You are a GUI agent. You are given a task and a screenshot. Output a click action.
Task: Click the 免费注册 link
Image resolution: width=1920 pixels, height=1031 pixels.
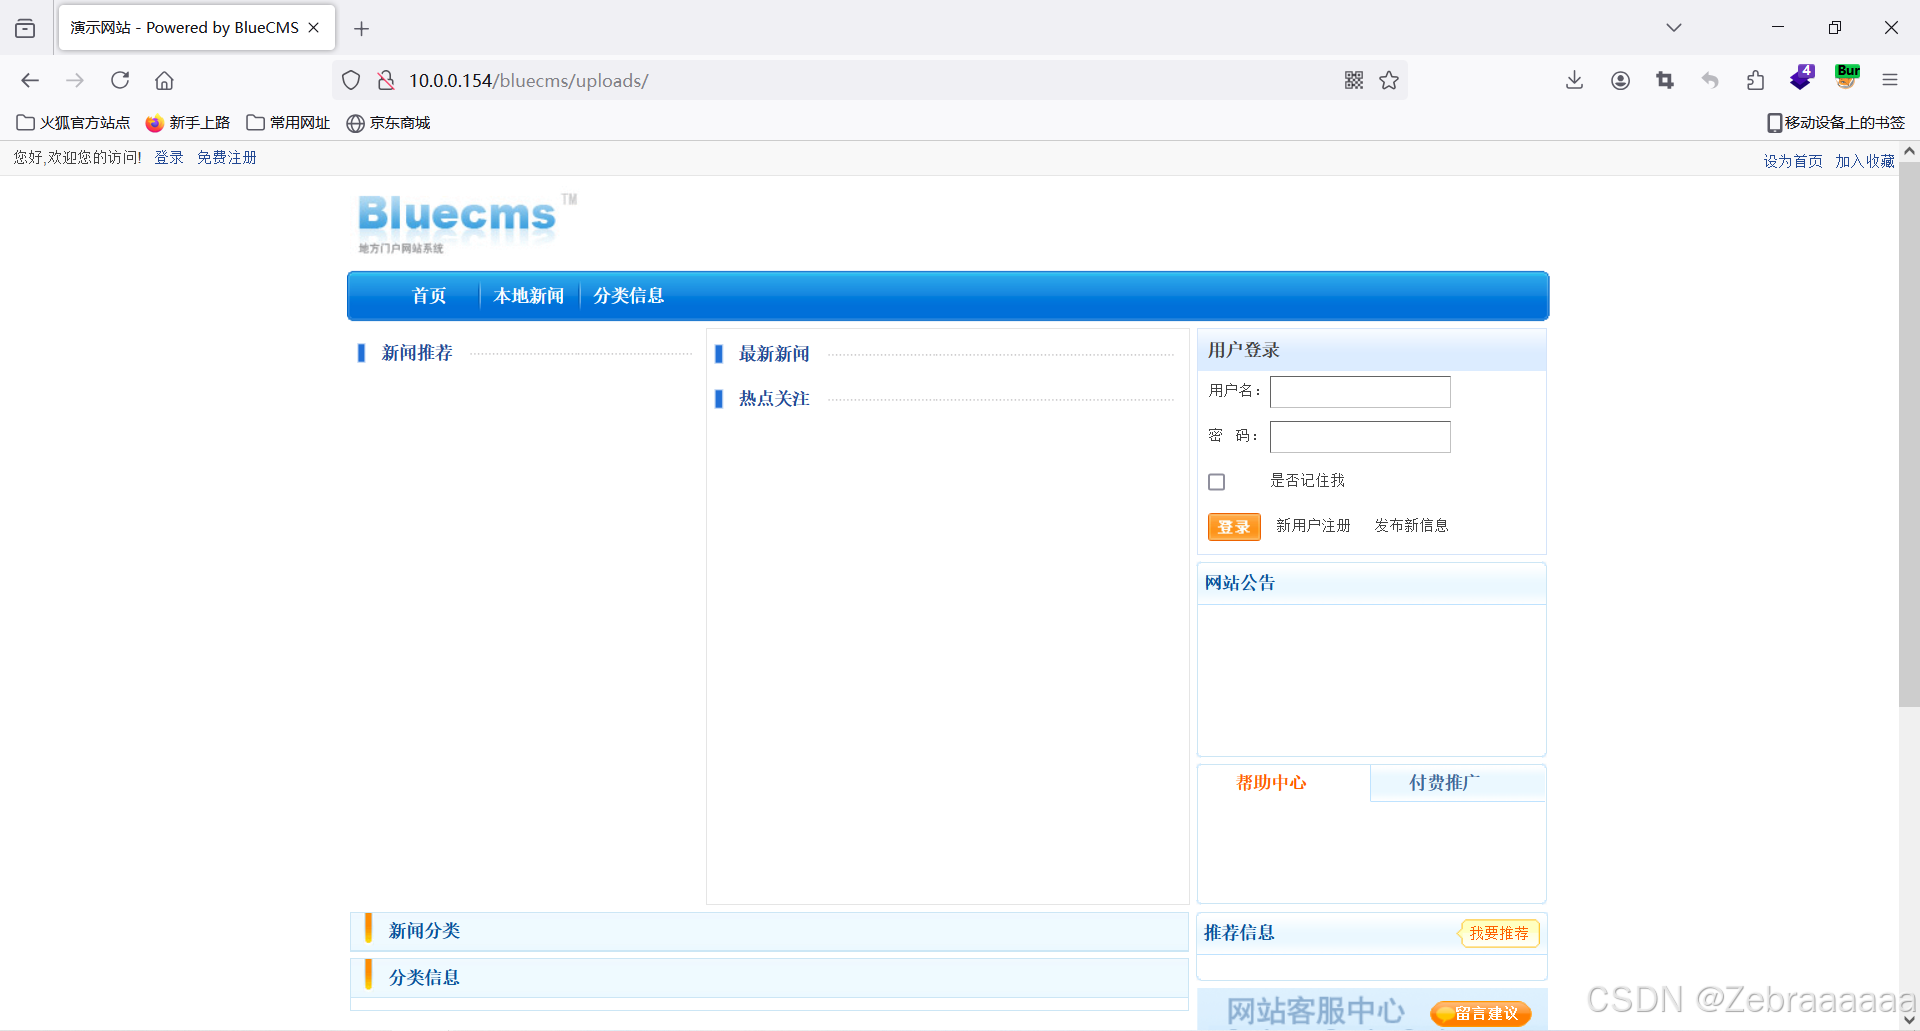click(227, 157)
